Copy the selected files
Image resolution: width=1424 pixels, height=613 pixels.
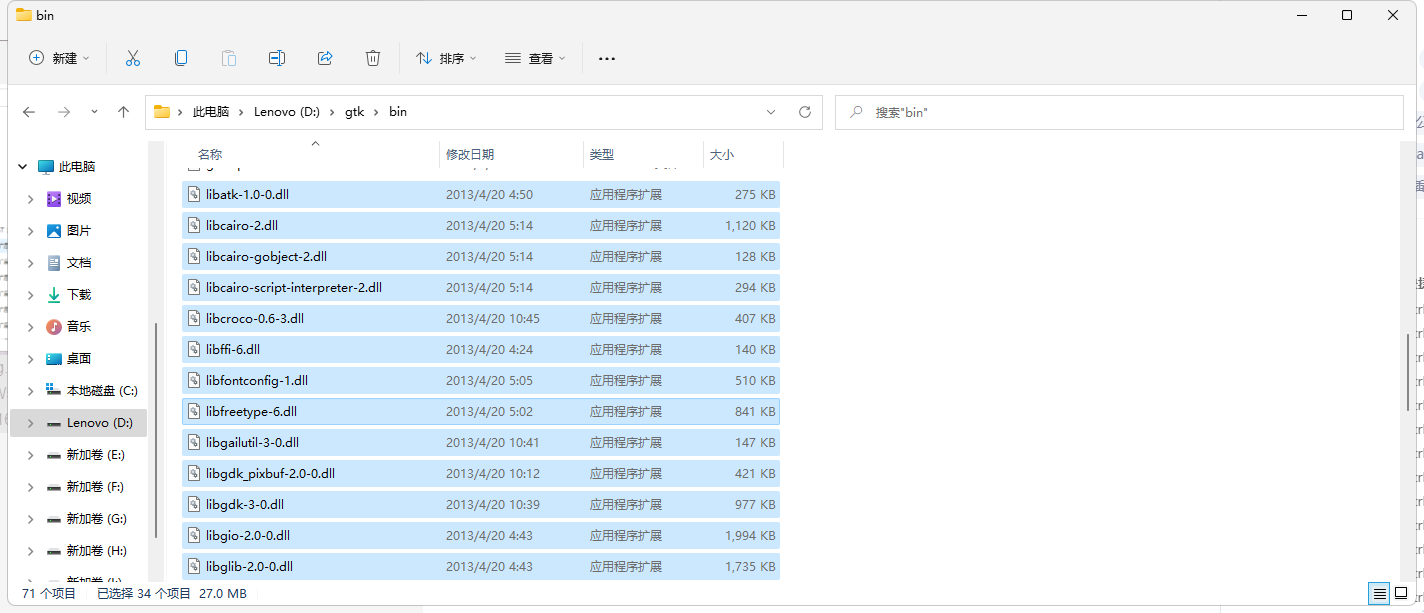click(x=181, y=58)
